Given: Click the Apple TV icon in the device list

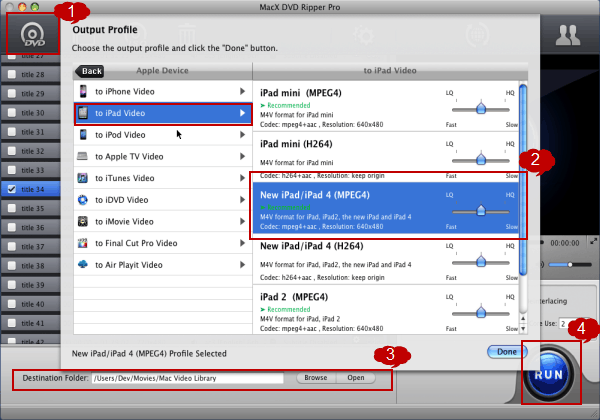Looking at the screenshot, I should click(x=83, y=156).
